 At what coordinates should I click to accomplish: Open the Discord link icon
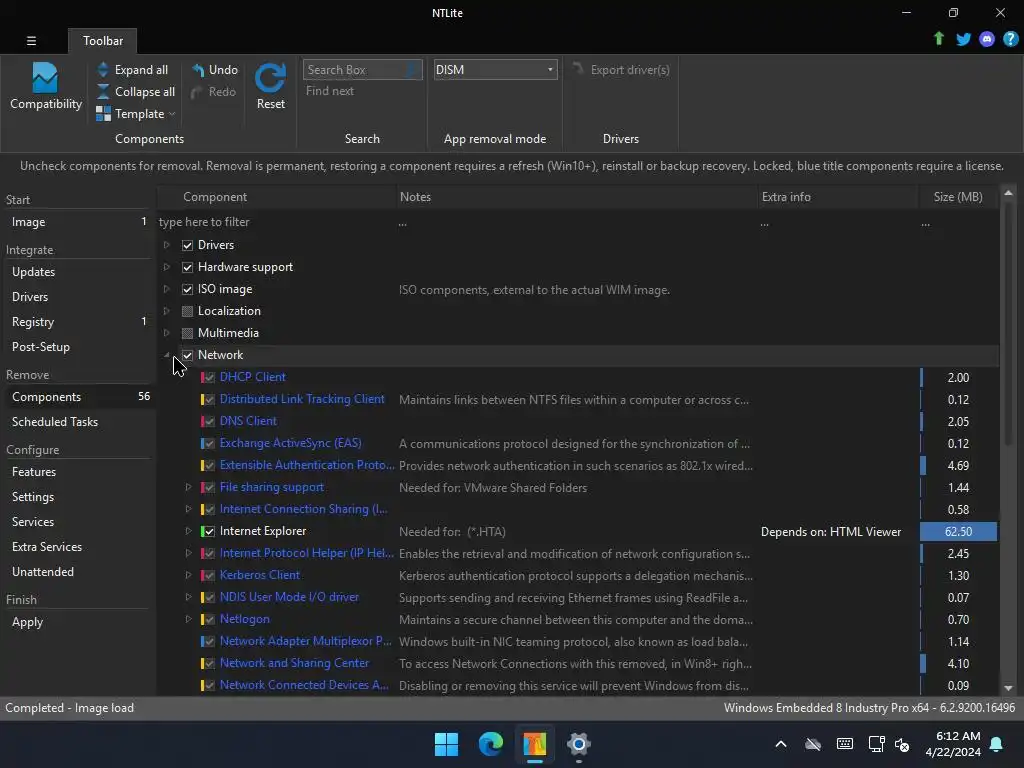[987, 39]
